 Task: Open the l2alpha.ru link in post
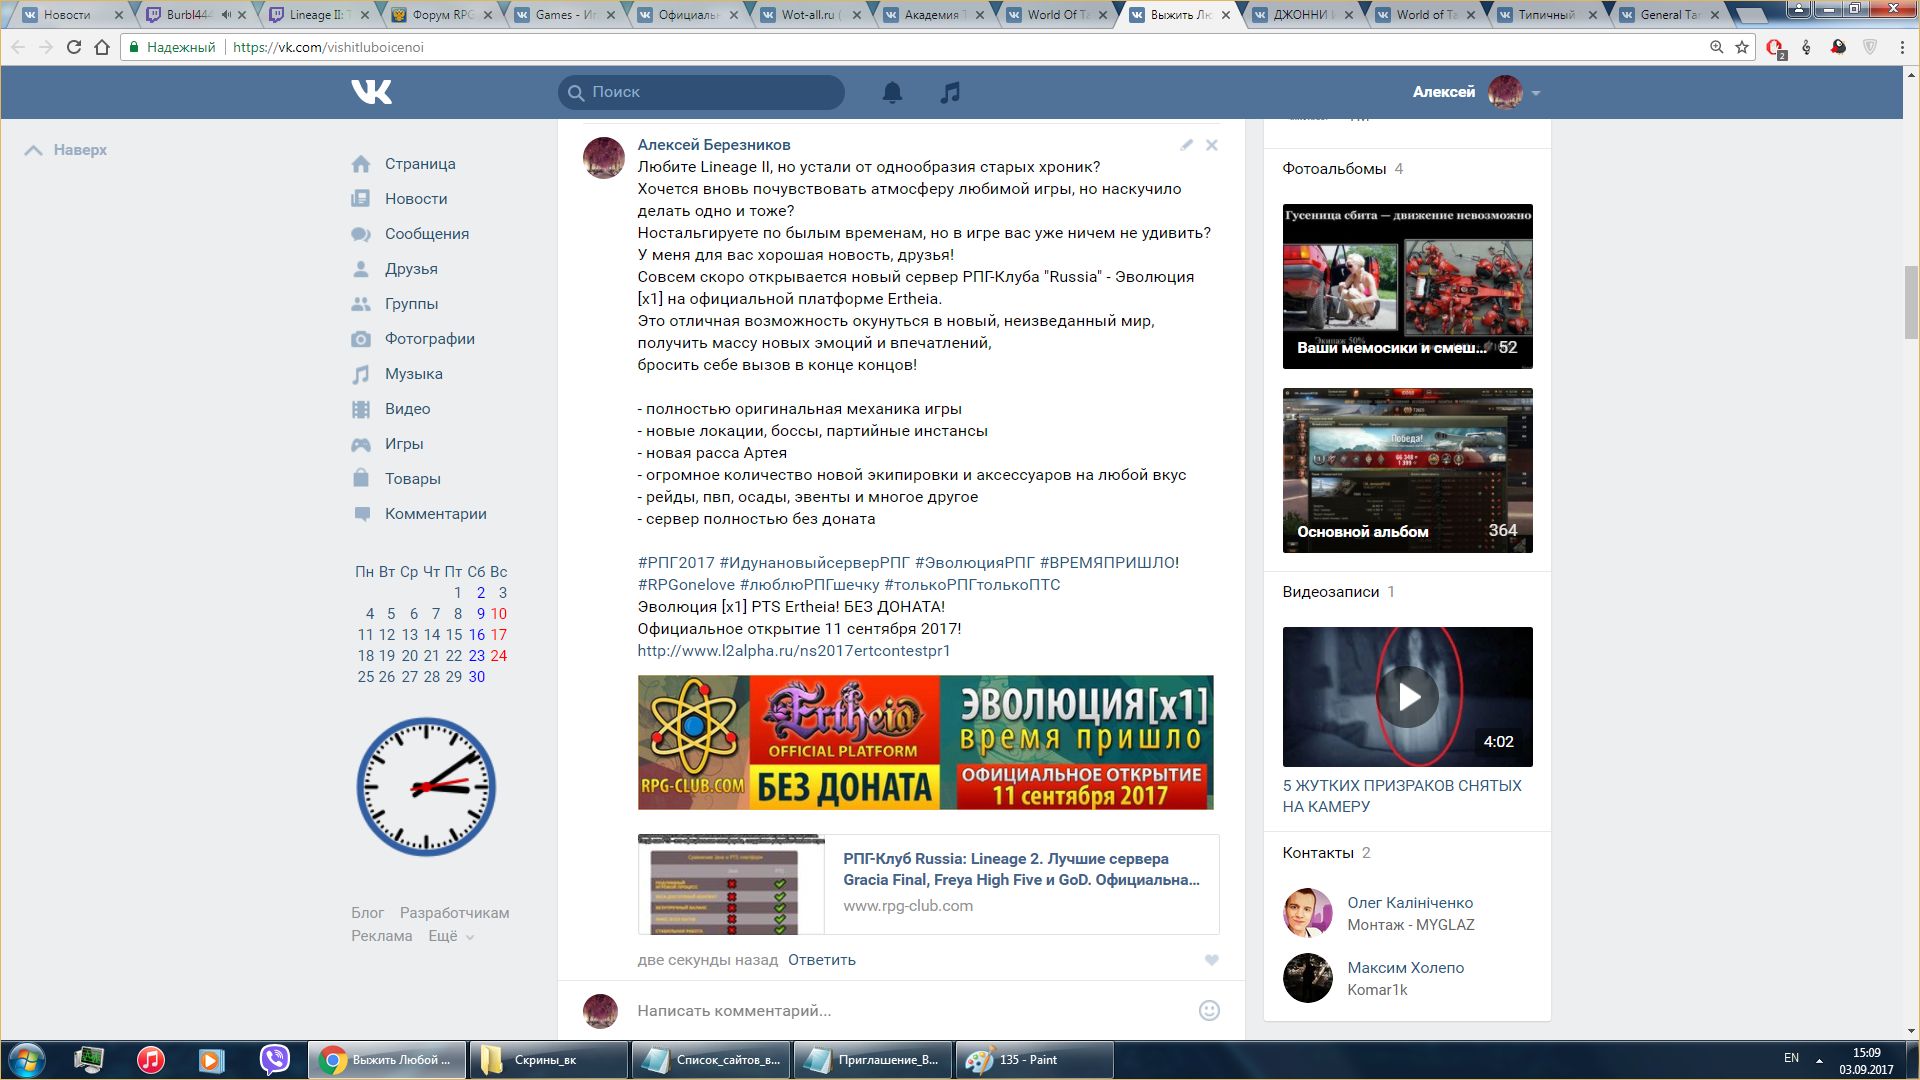(794, 651)
